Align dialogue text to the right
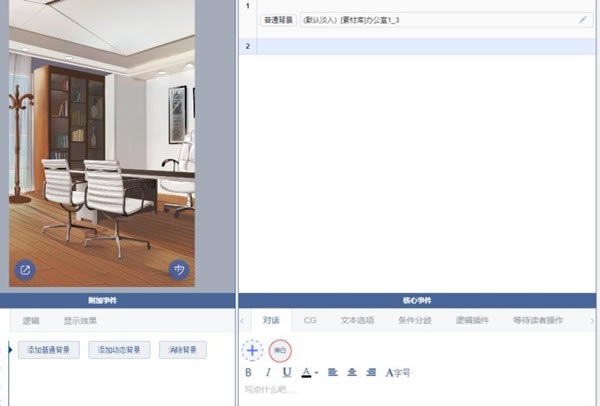This screenshot has width=600, height=406. (x=371, y=373)
